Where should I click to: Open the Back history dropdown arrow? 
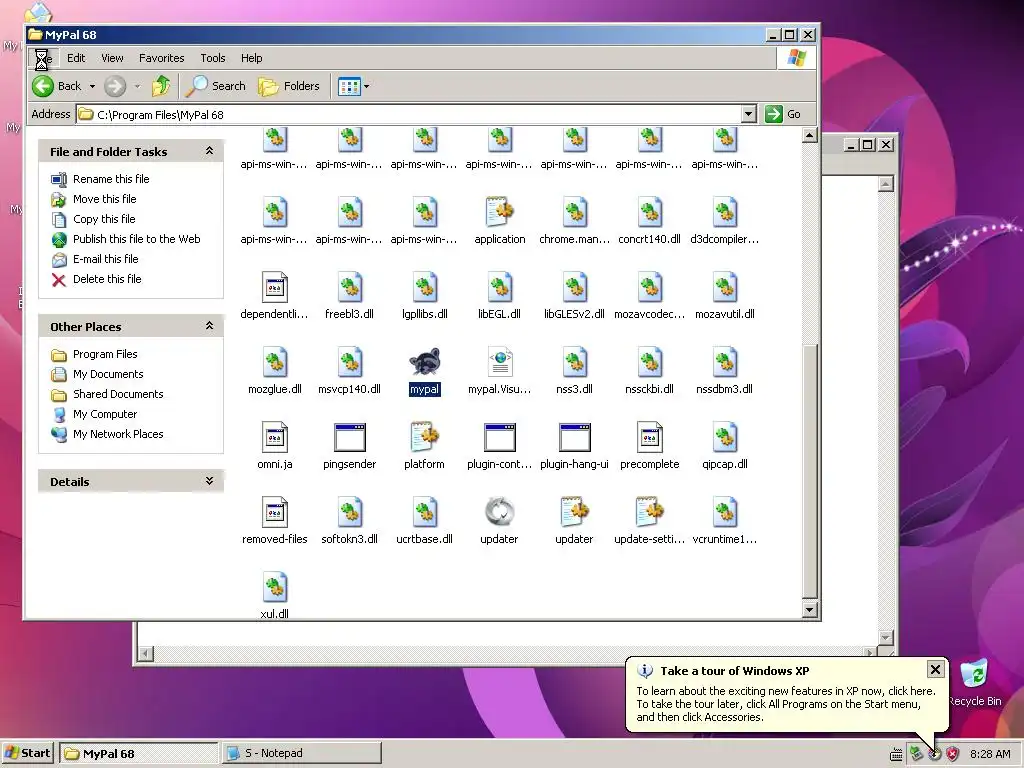[92, 86]
